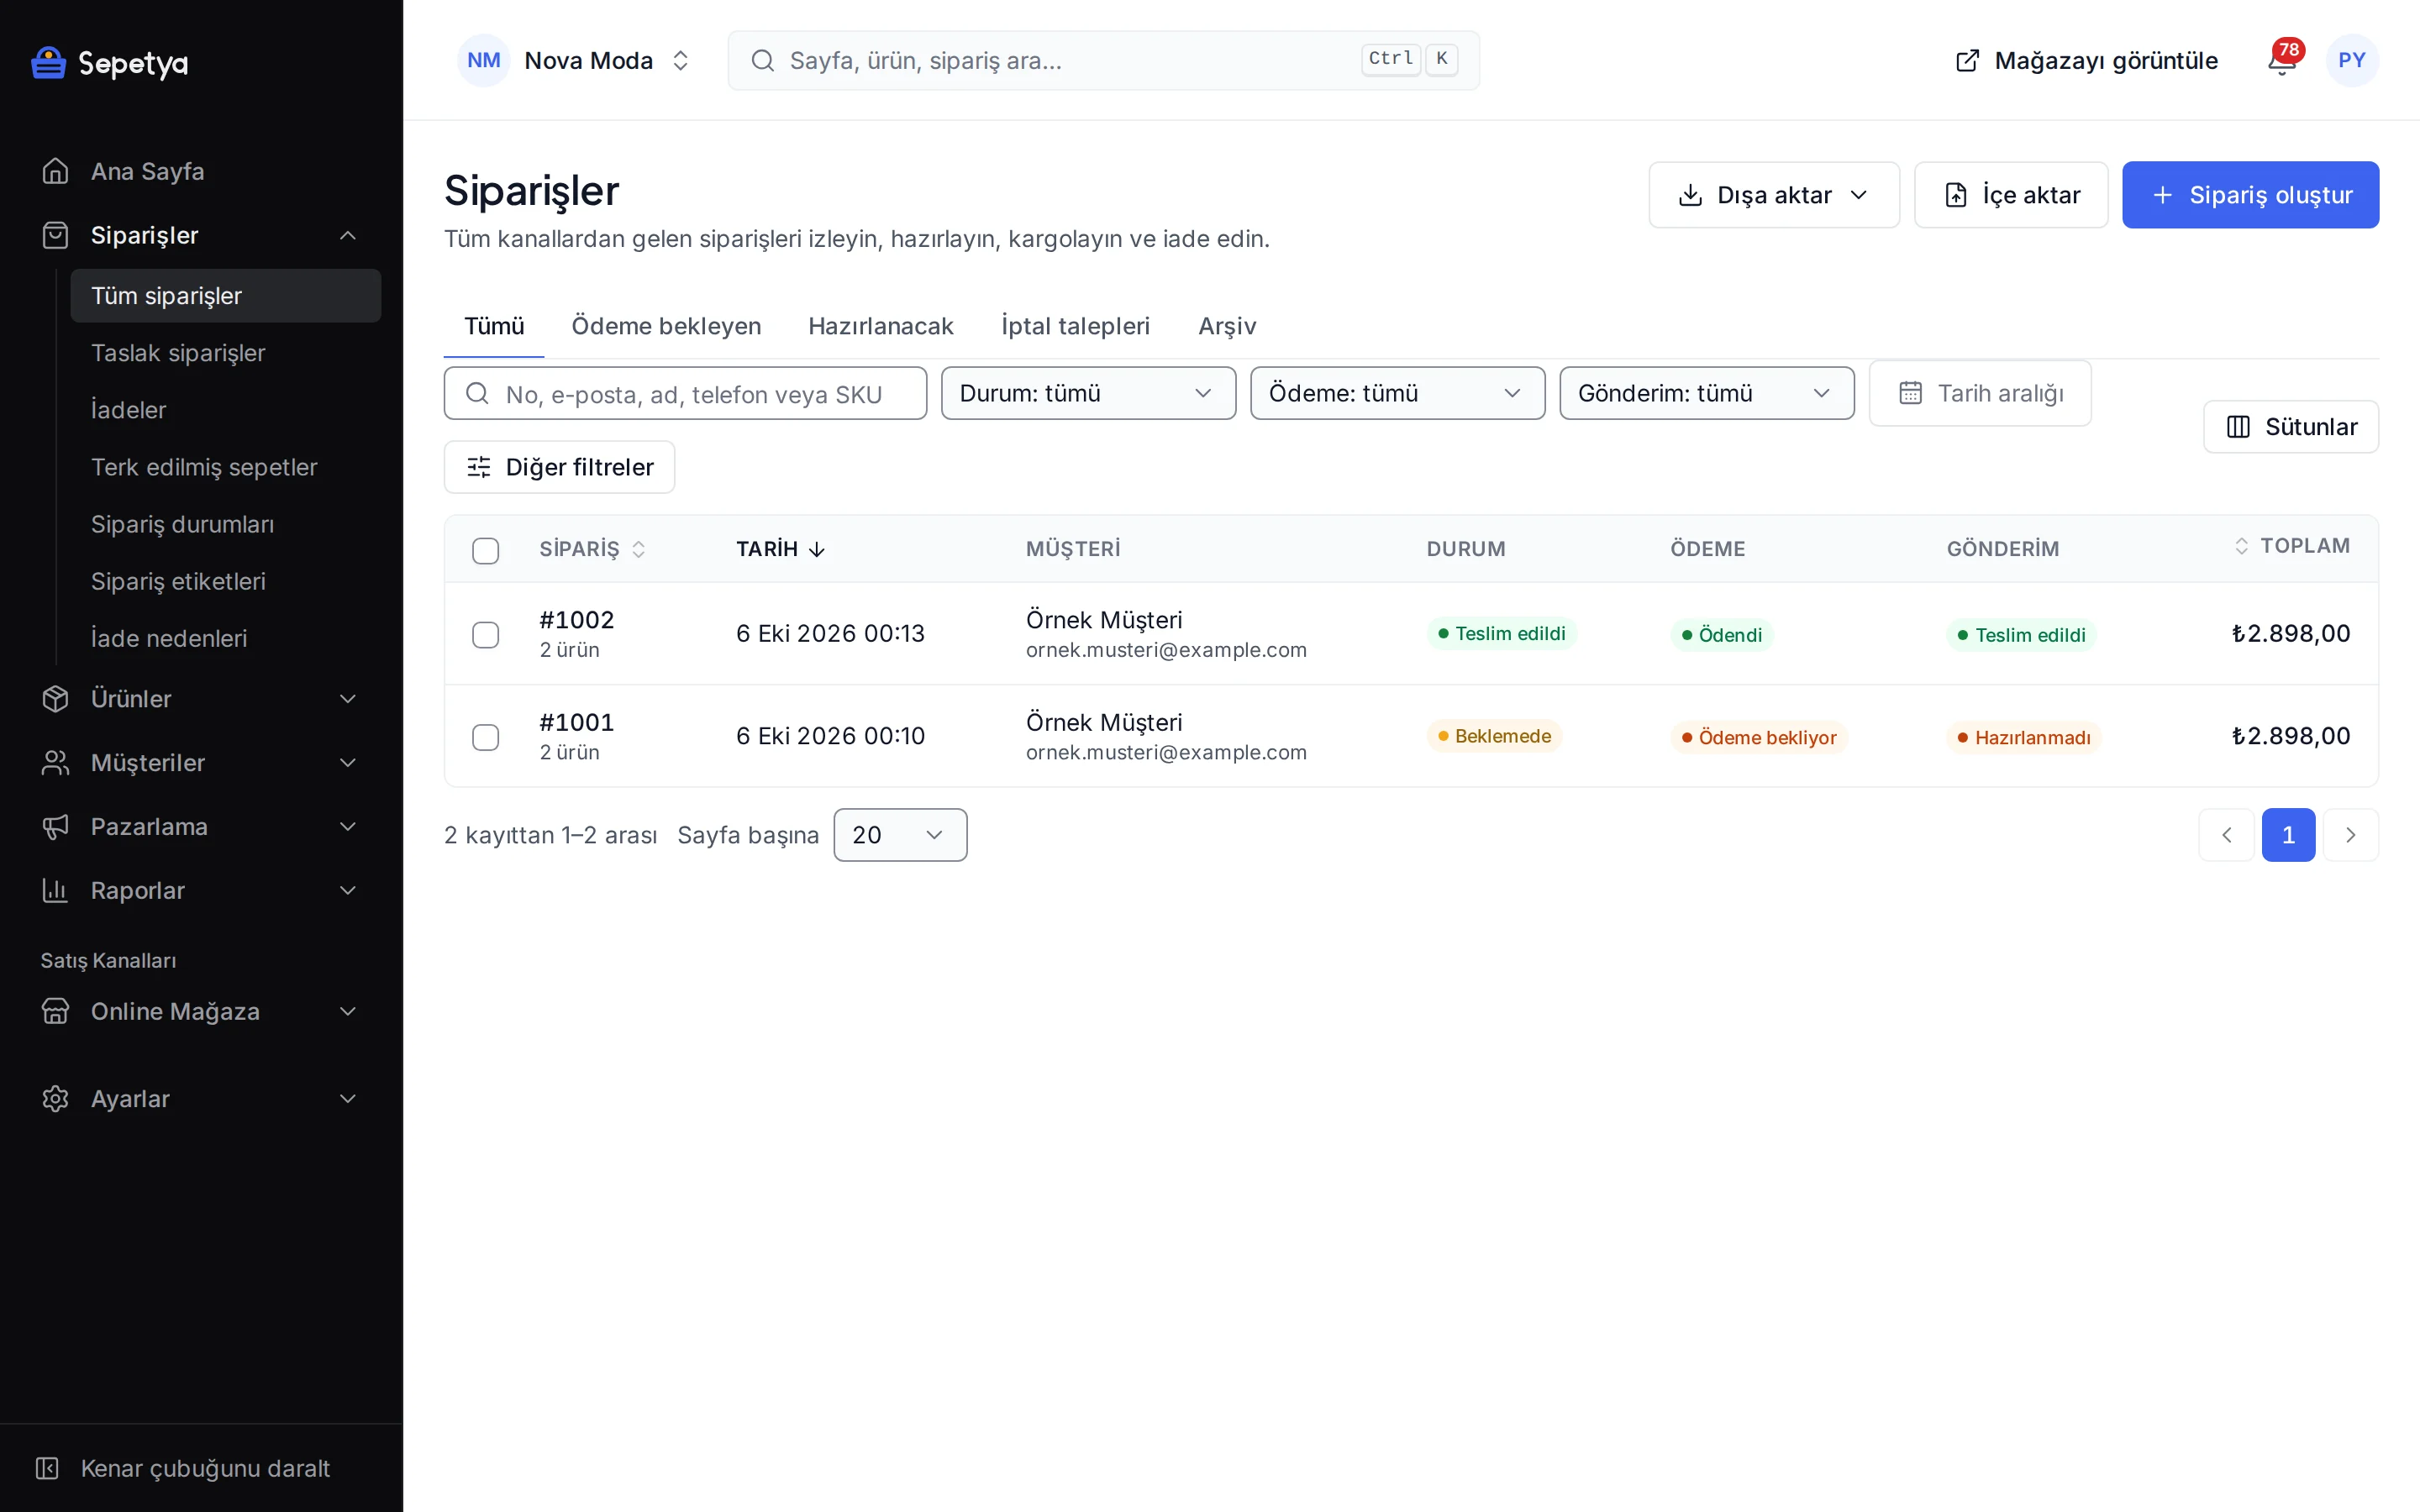Open the Diğer filtreler button
The width and height of the screenshot is (2420, 1512).
tap(559, 467)
